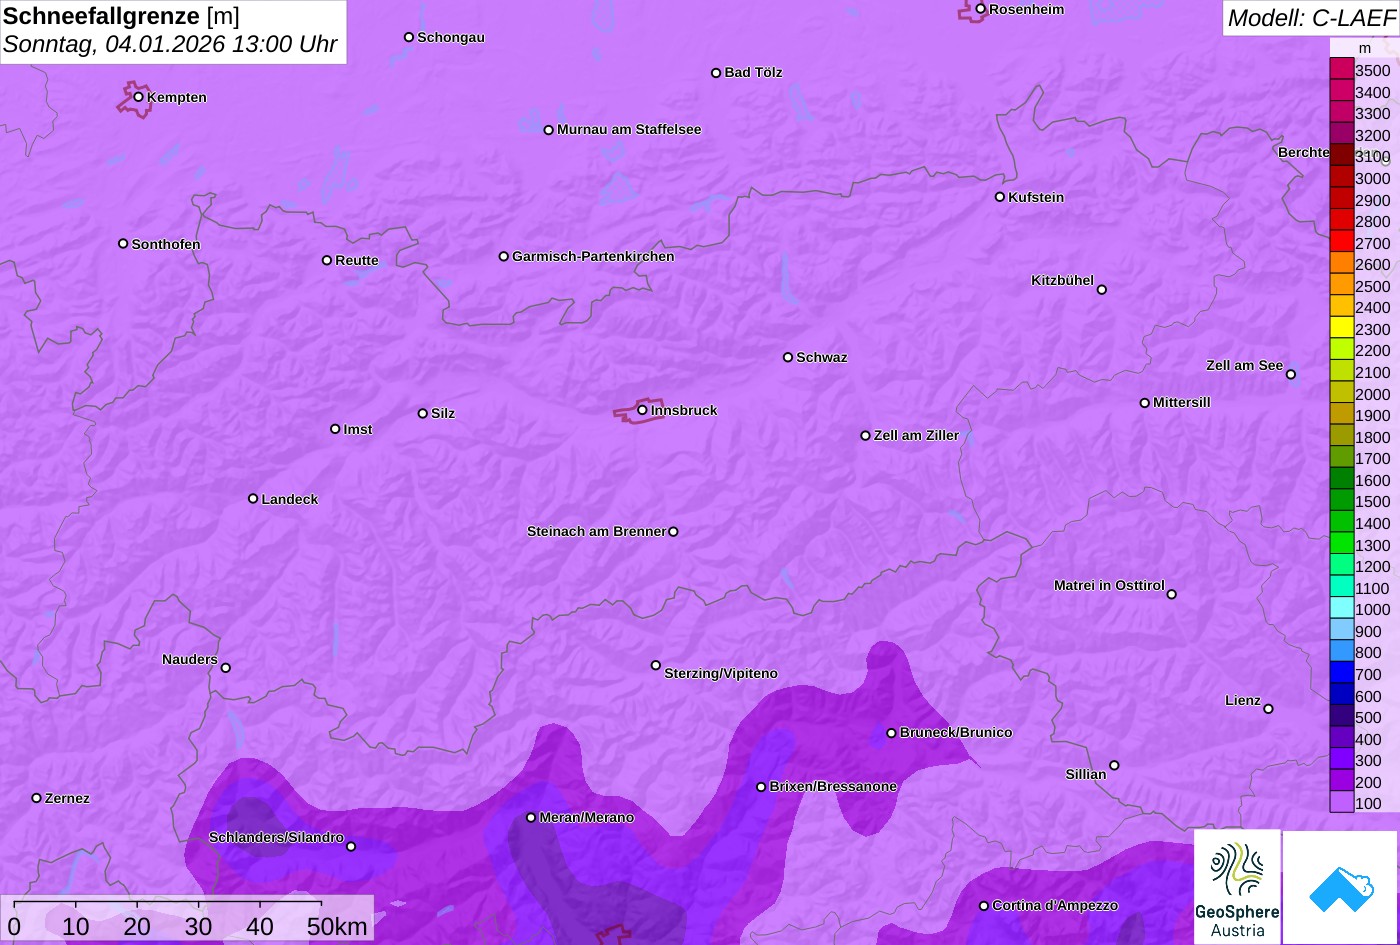This screenshot has height=945, width=1400.
Task: Click the Imst marker dot
Action: coord(335,429)
